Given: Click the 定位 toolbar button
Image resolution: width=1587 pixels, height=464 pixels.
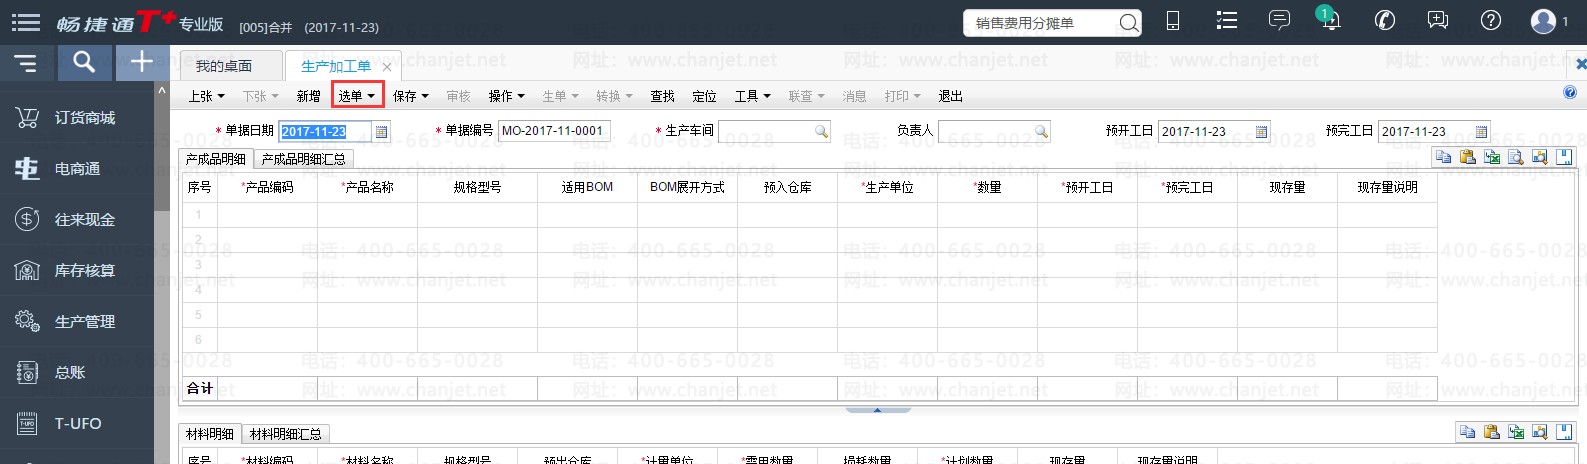Looking at the screenshot, I should click(x=704, y=96).
